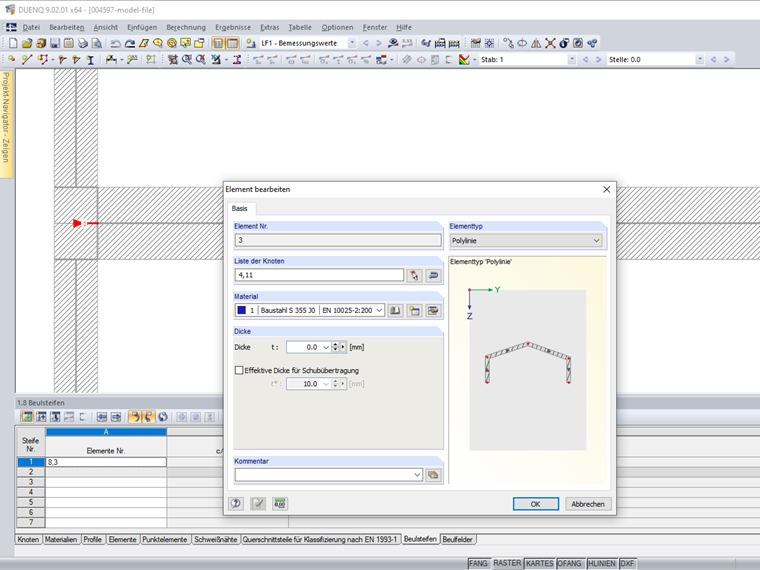760x570 pixels.
Task: Click the edit checkmark icon at dialog bottom
Action: 258,504
